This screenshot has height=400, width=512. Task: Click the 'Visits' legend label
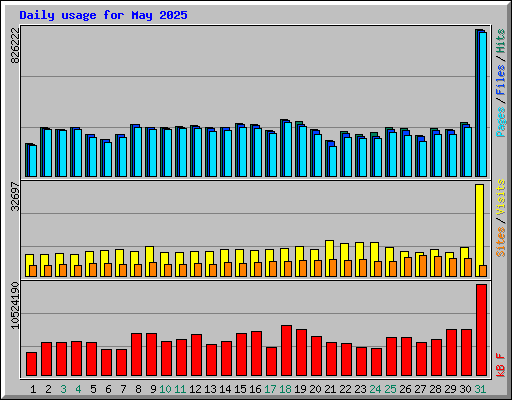(x=500, y=198)
